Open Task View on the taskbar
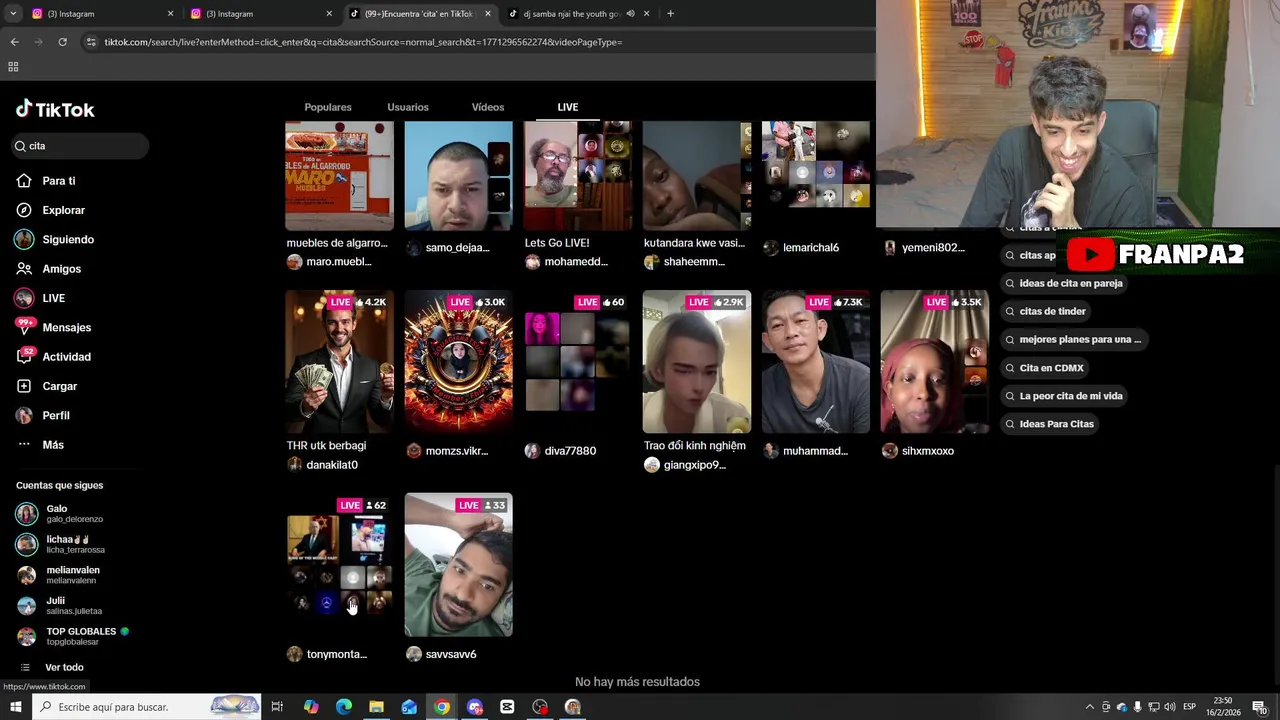The image size is (1280, 720). tap(277, 707)
